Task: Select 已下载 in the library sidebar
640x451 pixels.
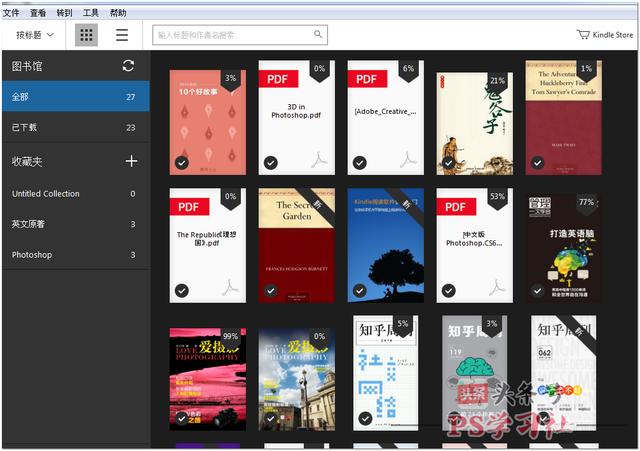Action: click(x=25, y=127)
